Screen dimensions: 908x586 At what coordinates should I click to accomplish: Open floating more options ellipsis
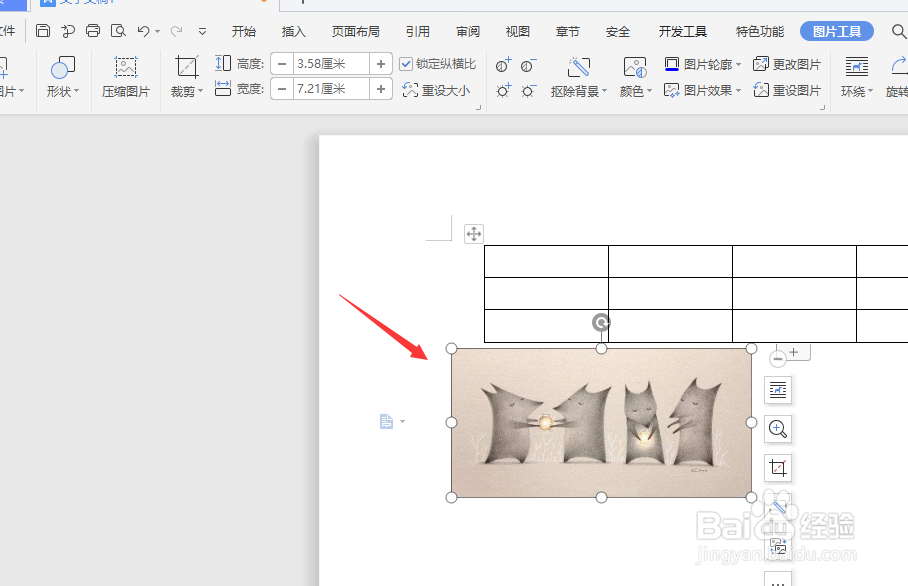[778, 580]
